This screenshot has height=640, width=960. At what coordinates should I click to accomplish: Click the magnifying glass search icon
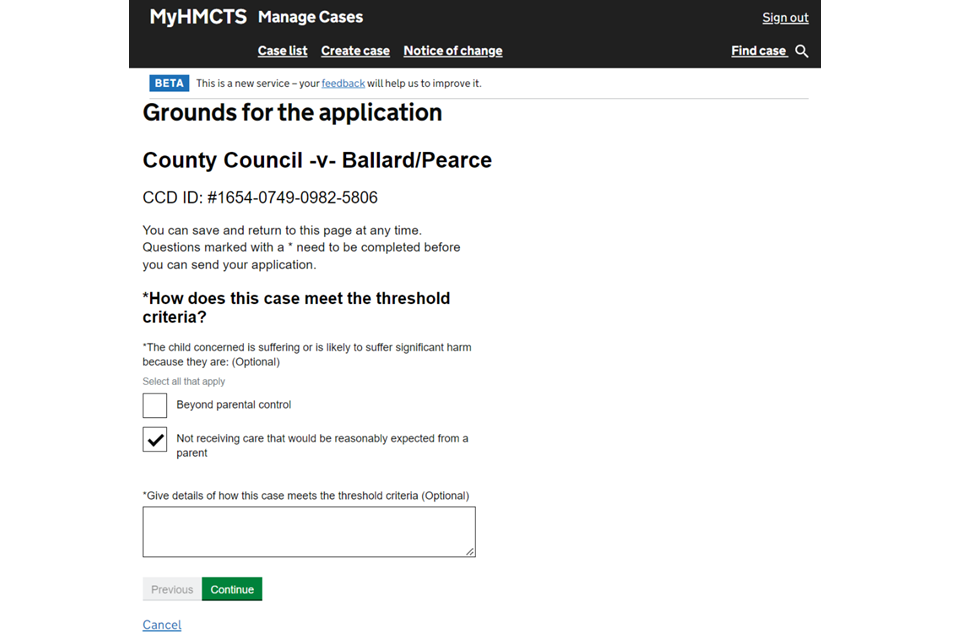click(x=801, y=51)
